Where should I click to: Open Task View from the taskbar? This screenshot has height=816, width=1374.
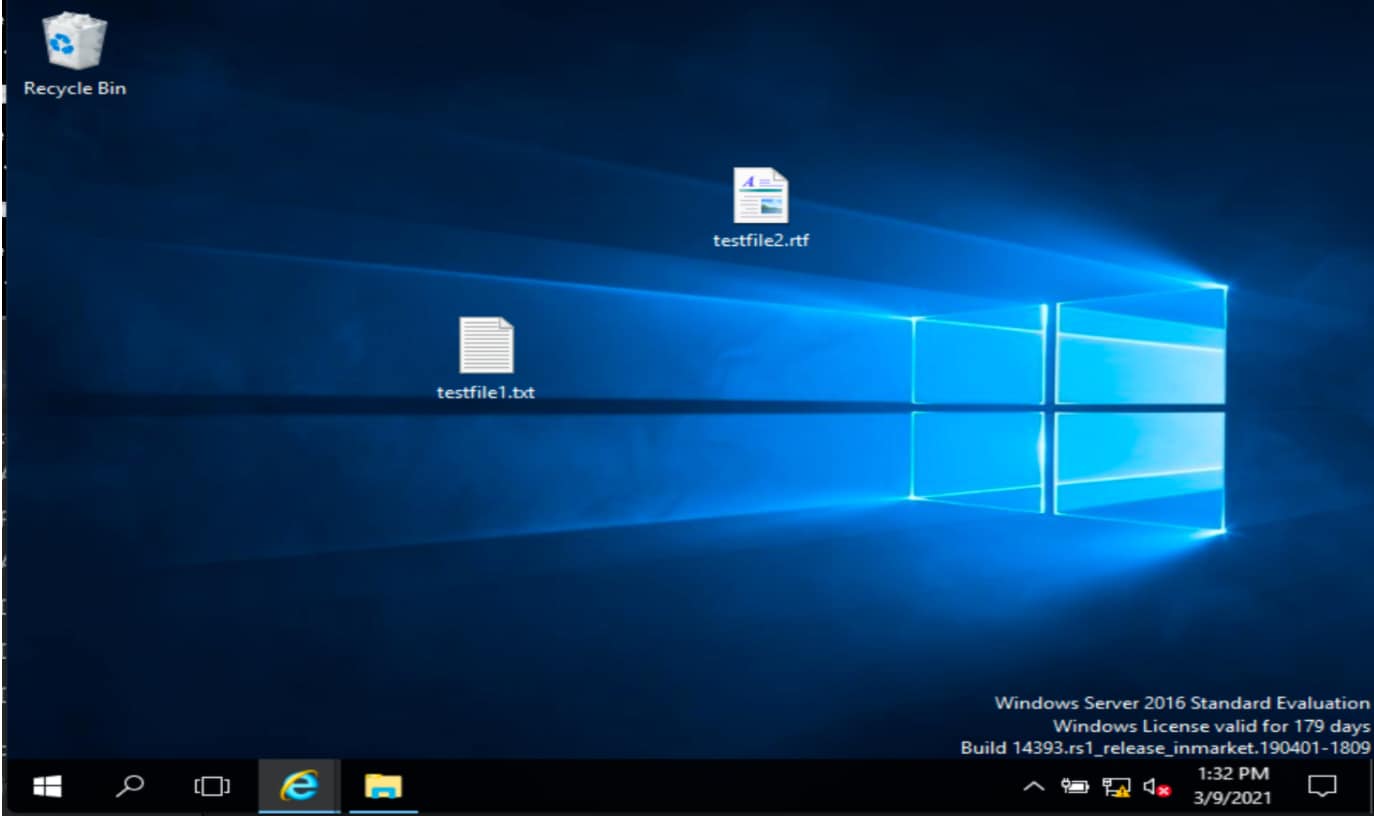point(212,787)
